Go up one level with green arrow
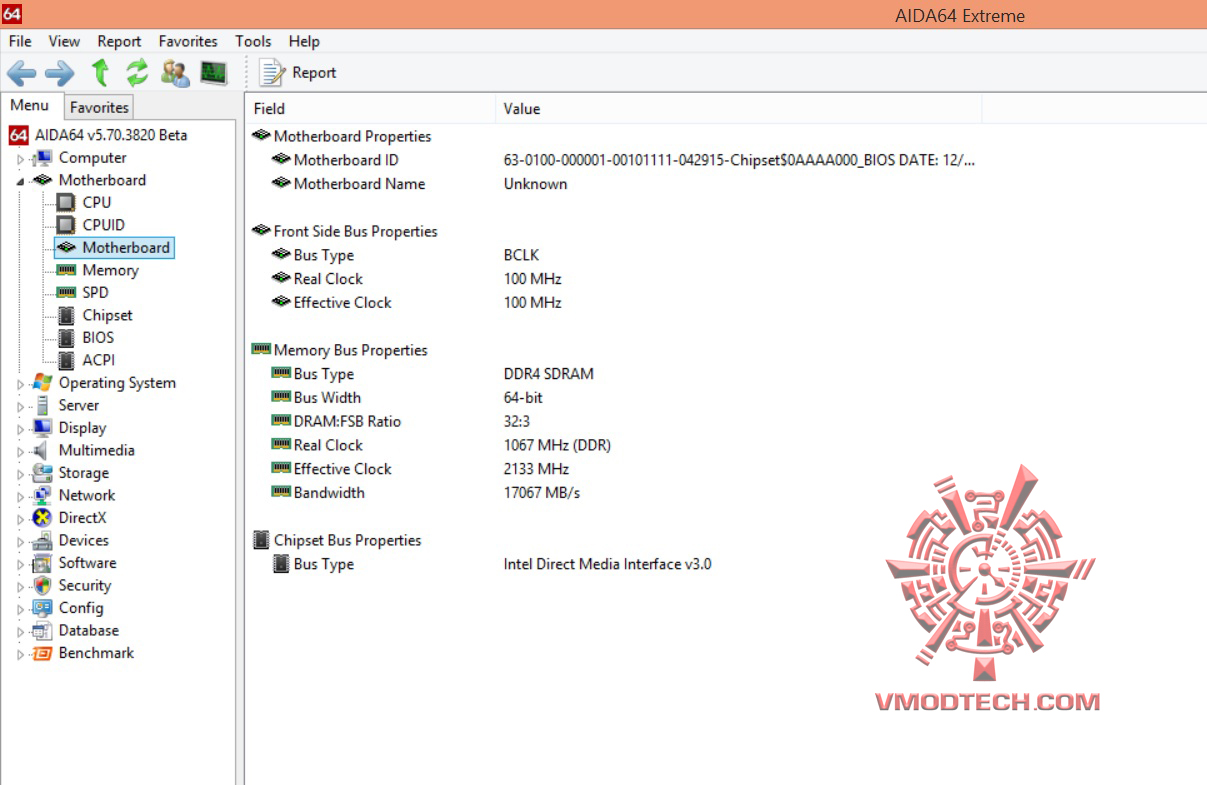 click(x=100, y=73)
